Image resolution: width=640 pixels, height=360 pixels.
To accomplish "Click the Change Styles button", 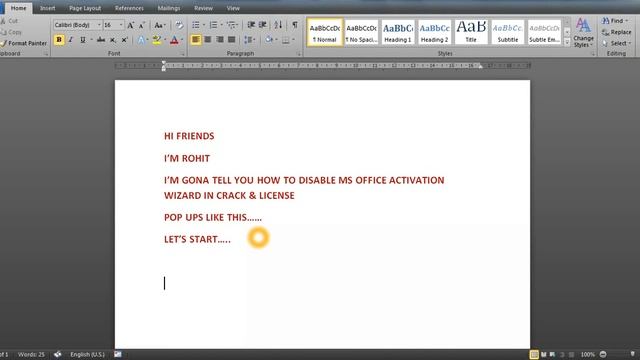I will coord(583,33).
